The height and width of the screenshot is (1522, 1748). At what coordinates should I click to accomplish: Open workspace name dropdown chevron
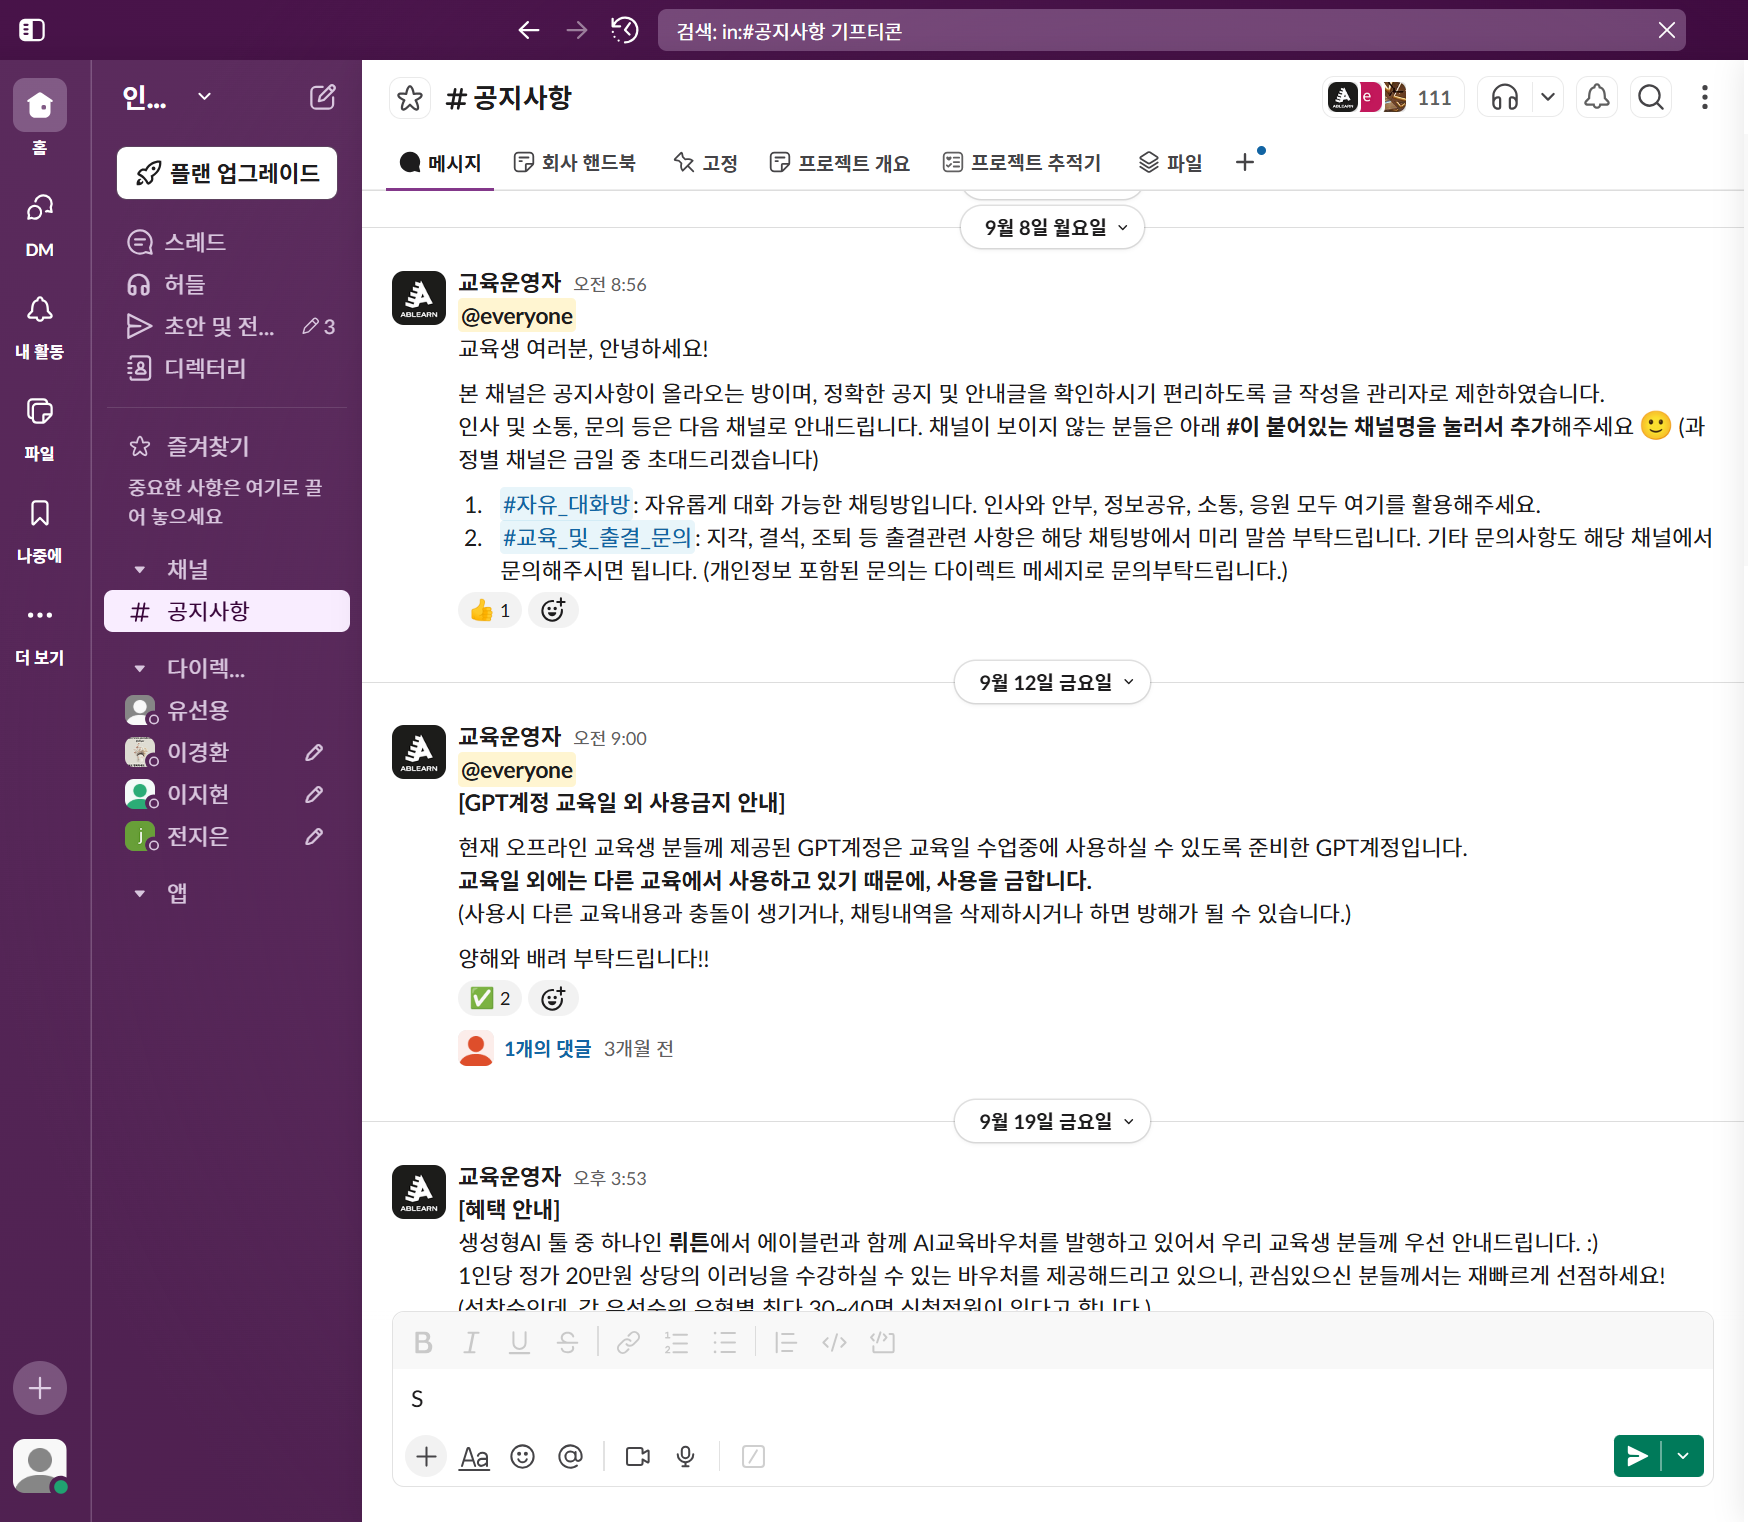pyautogui.click(x=205, y=96)
